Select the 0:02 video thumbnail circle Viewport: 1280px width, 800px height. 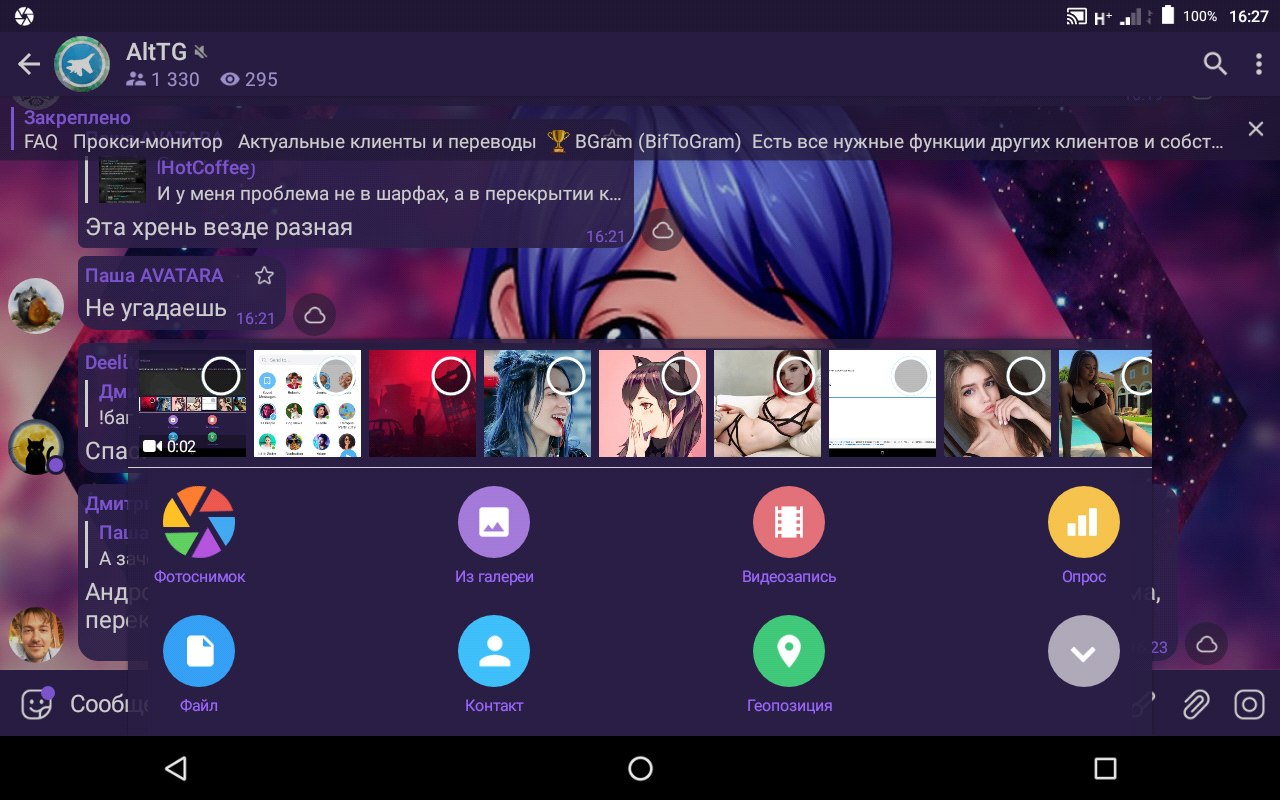221,376
